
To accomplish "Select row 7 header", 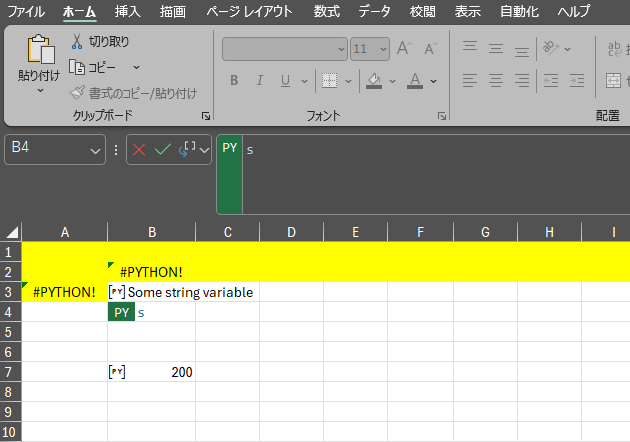I will [8, 372].
